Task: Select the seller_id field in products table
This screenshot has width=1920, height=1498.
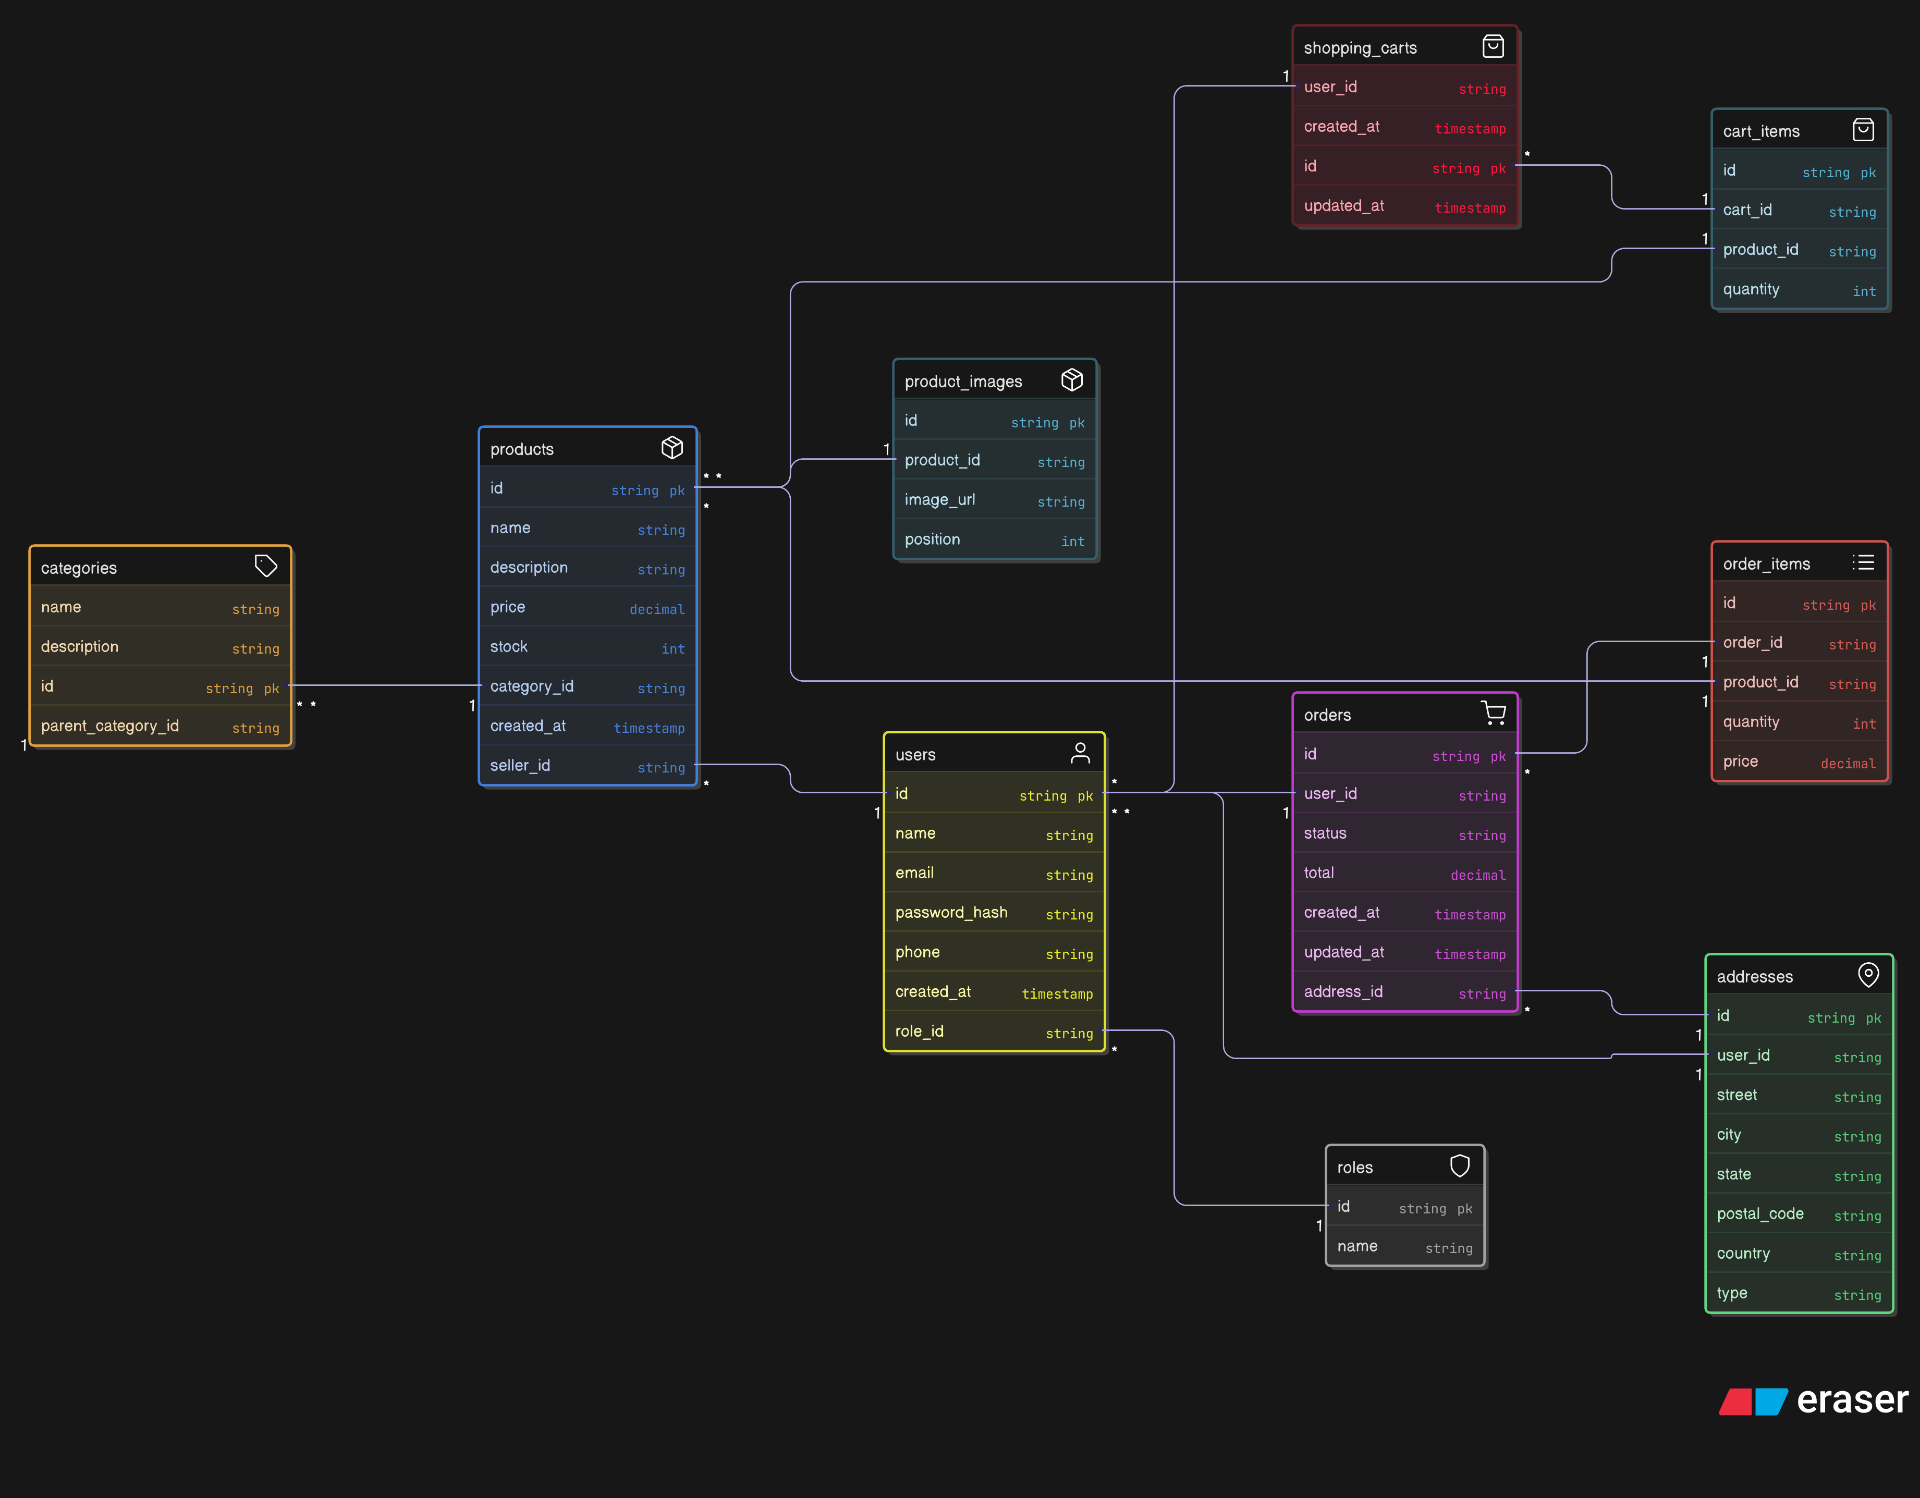Action: [x=587, y=766]
